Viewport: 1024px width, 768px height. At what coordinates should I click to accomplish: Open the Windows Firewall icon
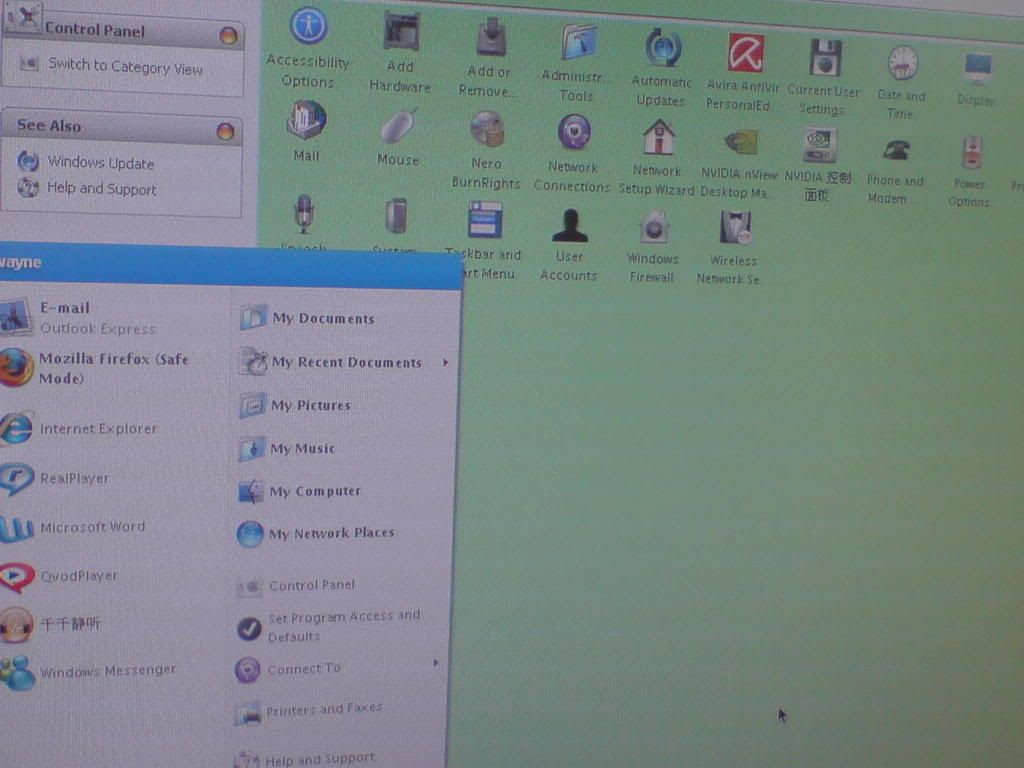coord(653,229)
